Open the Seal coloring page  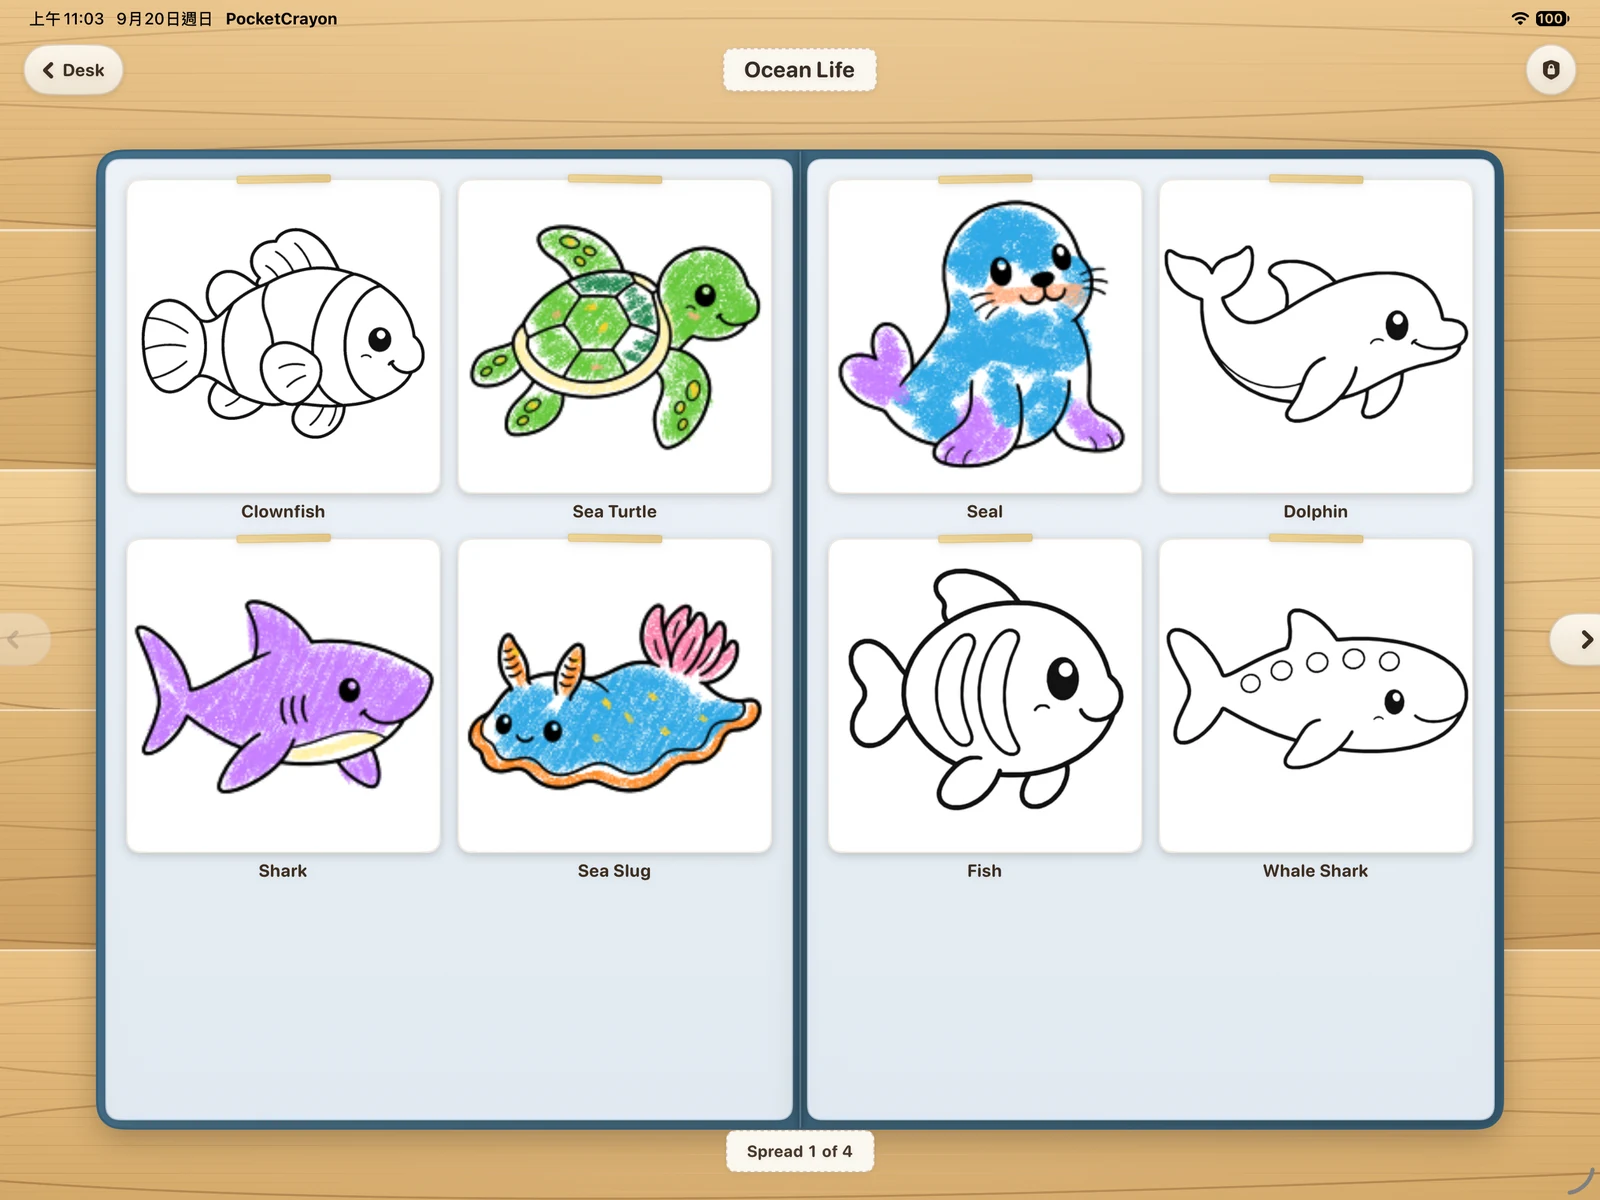pos(985,336)
